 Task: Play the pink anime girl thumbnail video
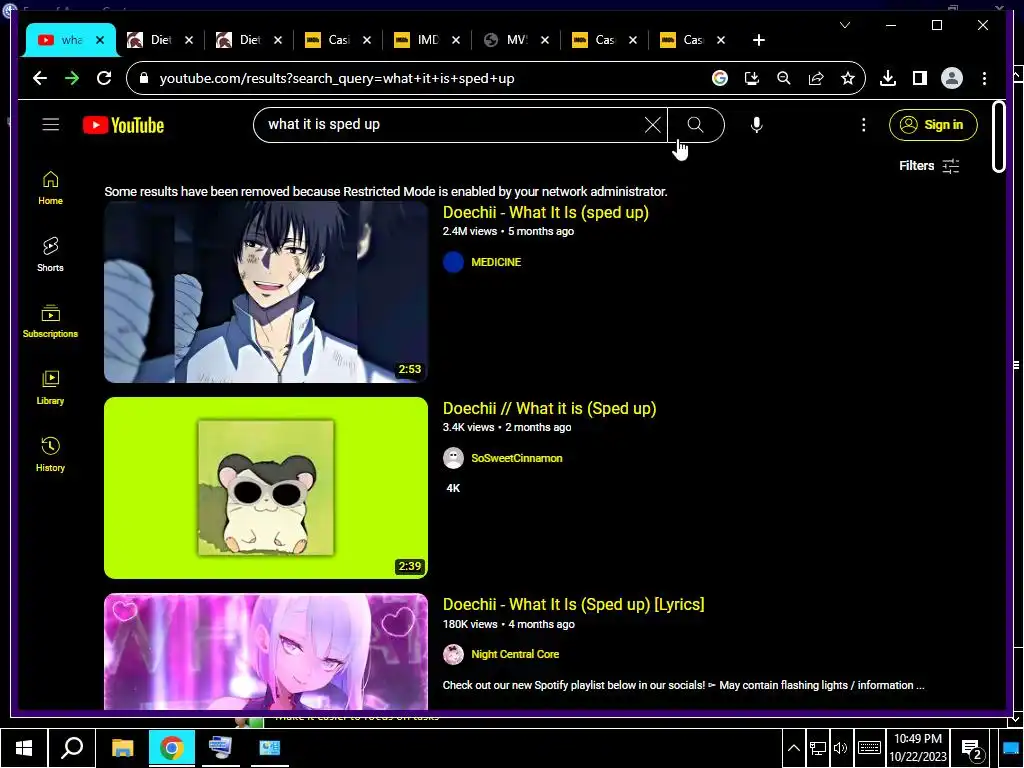pos(266,652)
